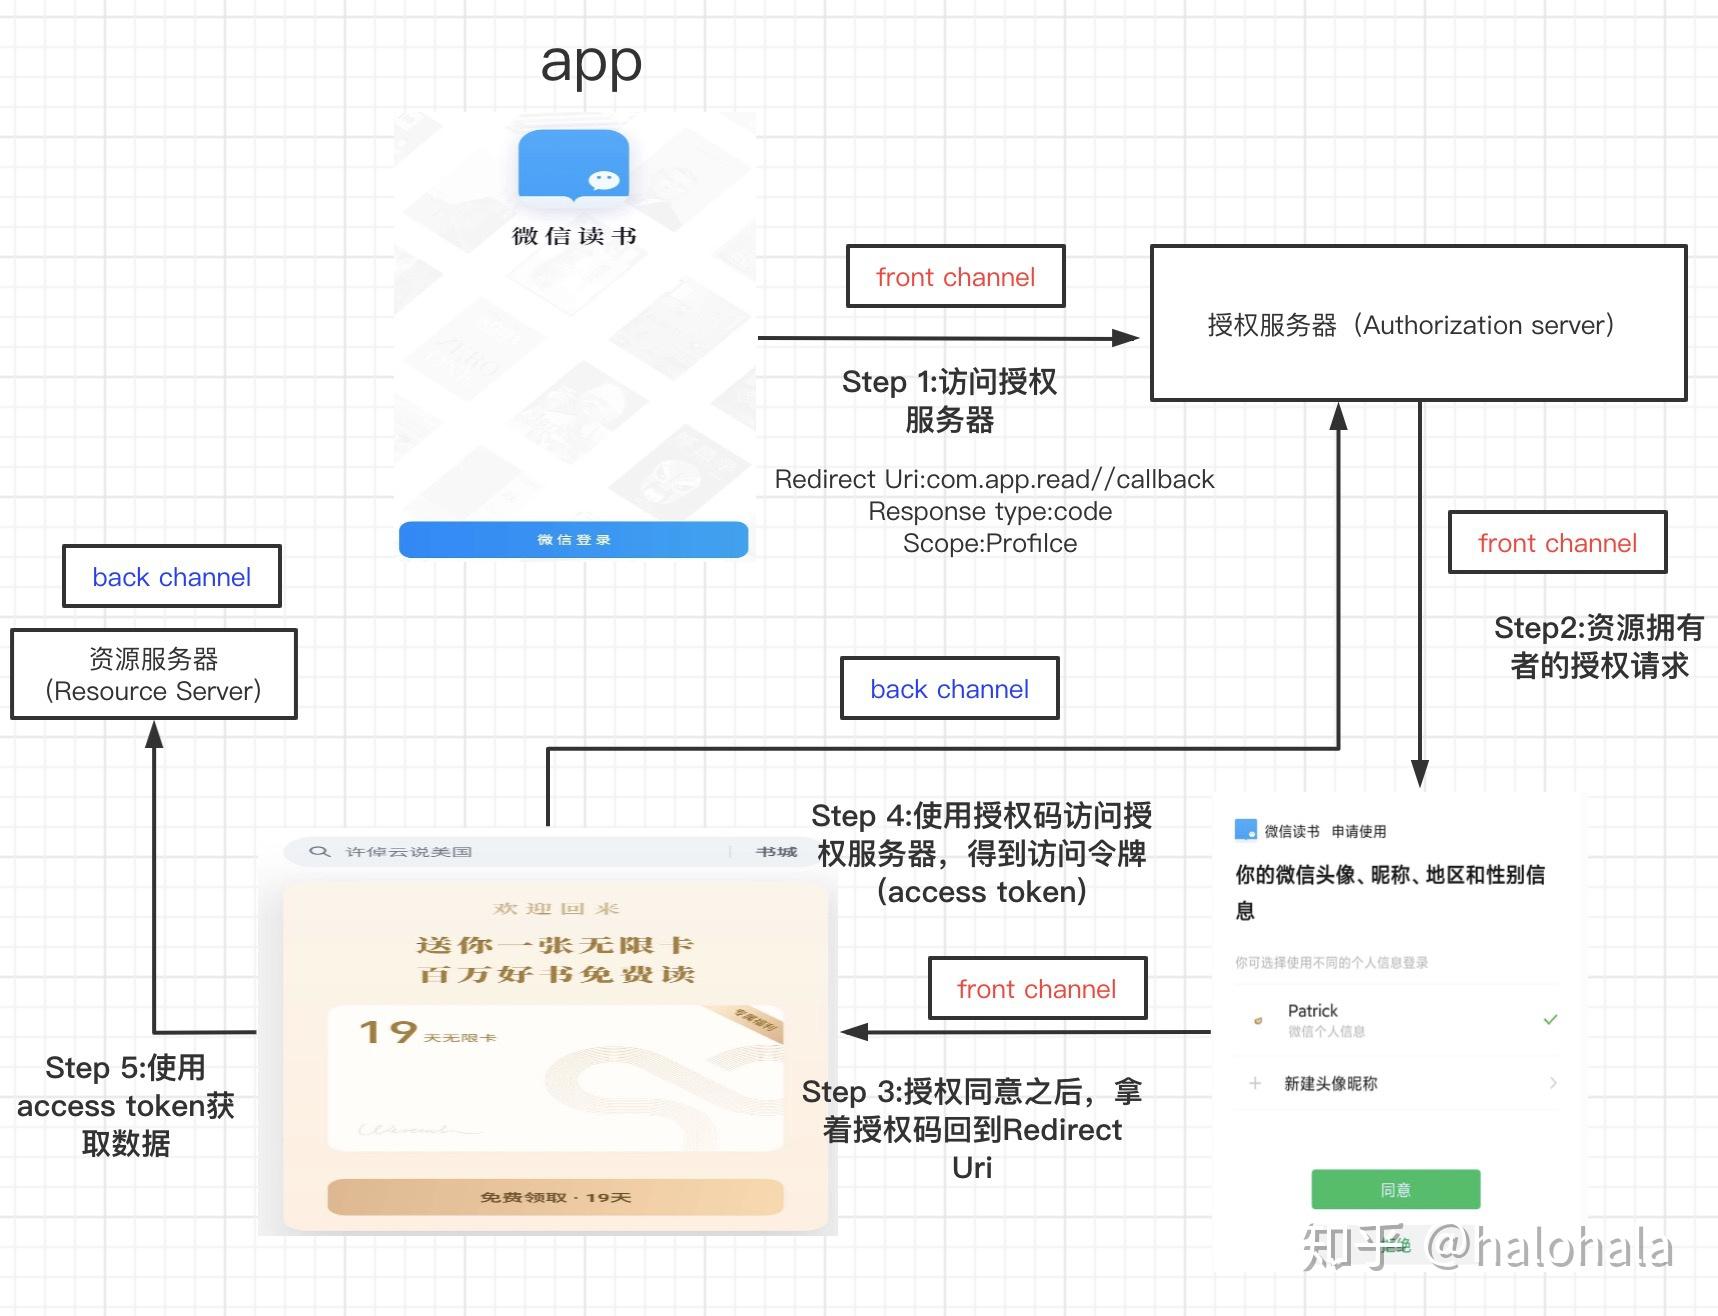Click the 申请使用 text in the dialog header
The image size is (1718, 1316).
pos(1359,831)
